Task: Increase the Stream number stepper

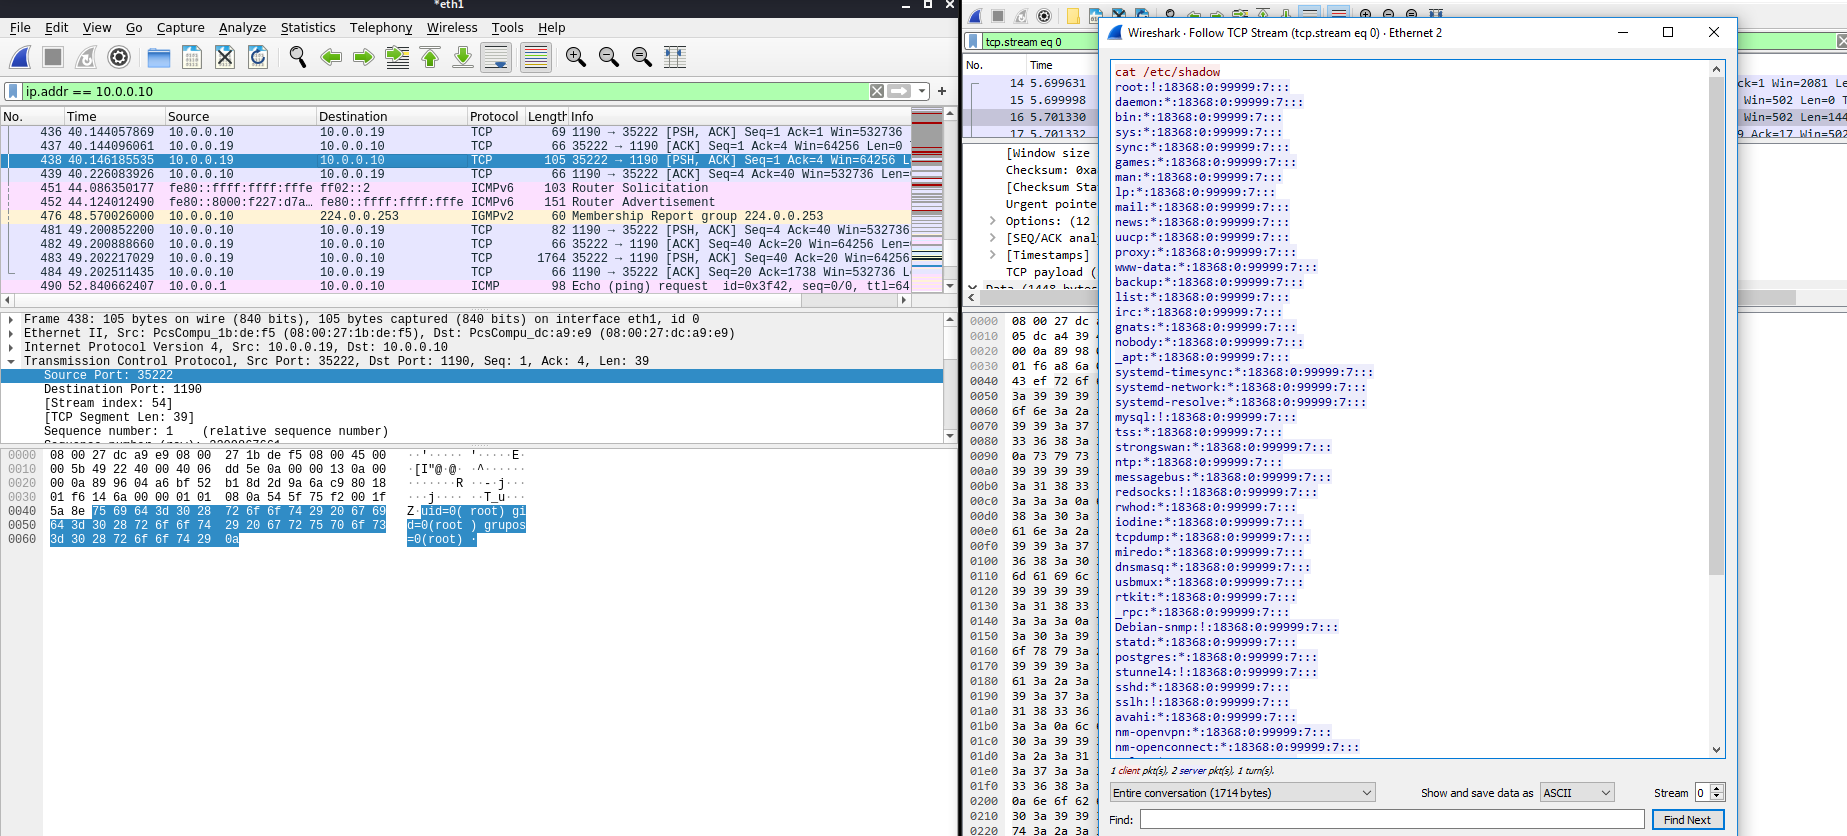Action: (1718, 788)
